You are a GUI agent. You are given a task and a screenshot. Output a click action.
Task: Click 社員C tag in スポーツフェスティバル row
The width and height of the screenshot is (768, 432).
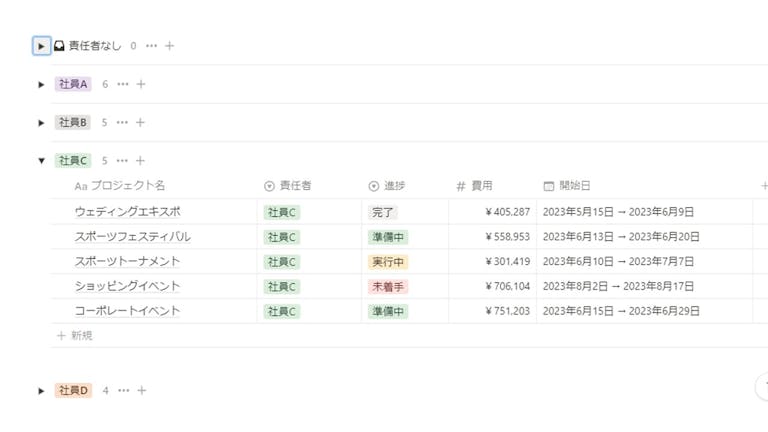point(282,237)
